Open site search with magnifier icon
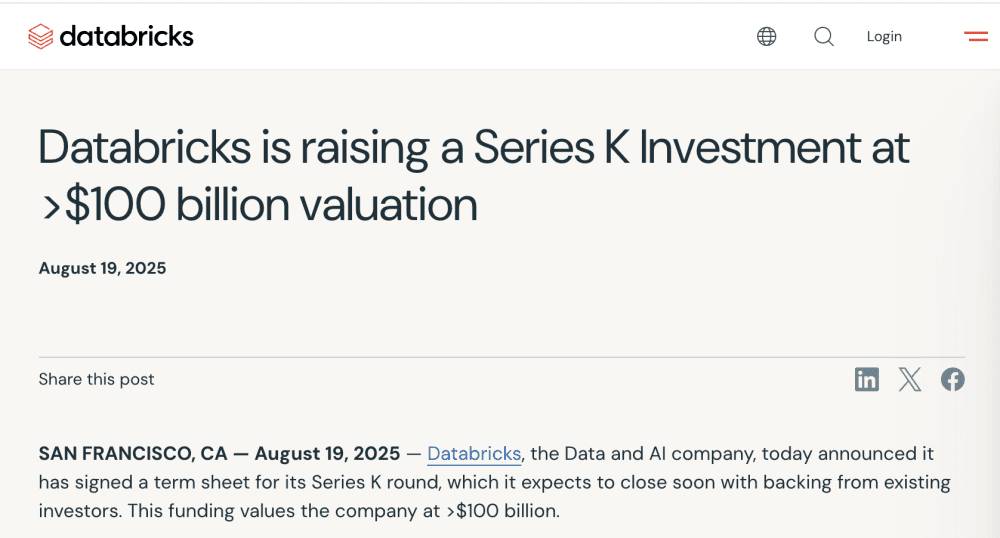 (824, 37)
